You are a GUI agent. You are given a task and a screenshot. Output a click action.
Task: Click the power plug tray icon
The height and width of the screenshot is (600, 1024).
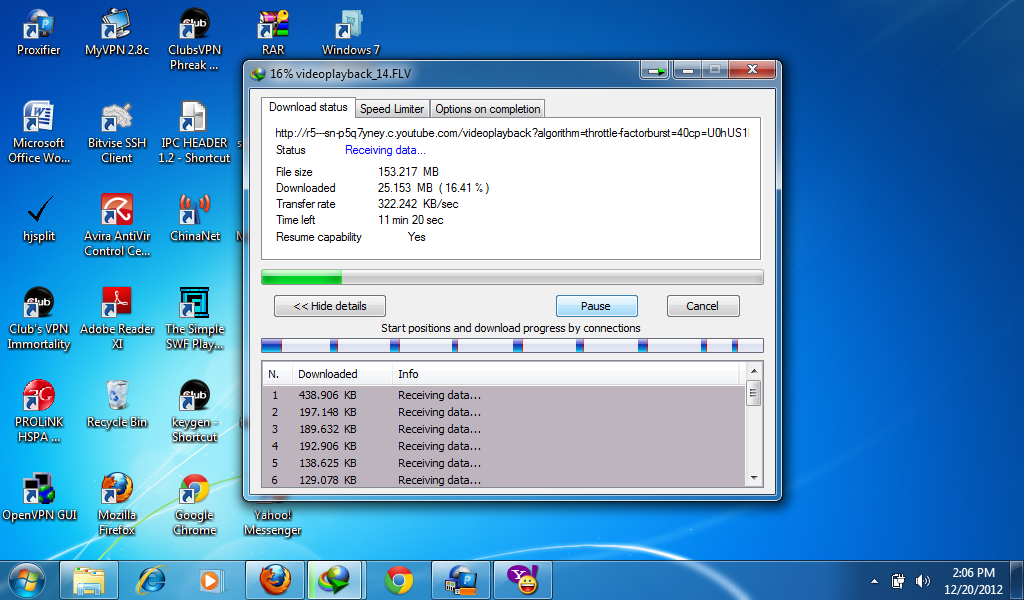[898, 581]
